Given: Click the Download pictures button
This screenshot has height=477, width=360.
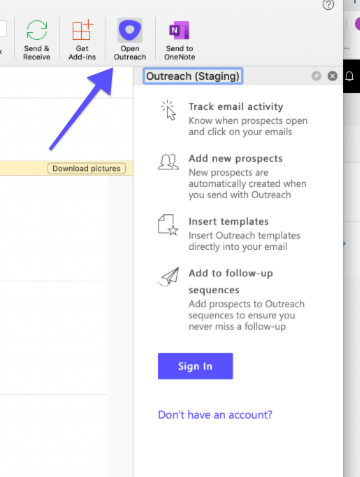Looking at the screenshot, I should click(x=86, y=168).
